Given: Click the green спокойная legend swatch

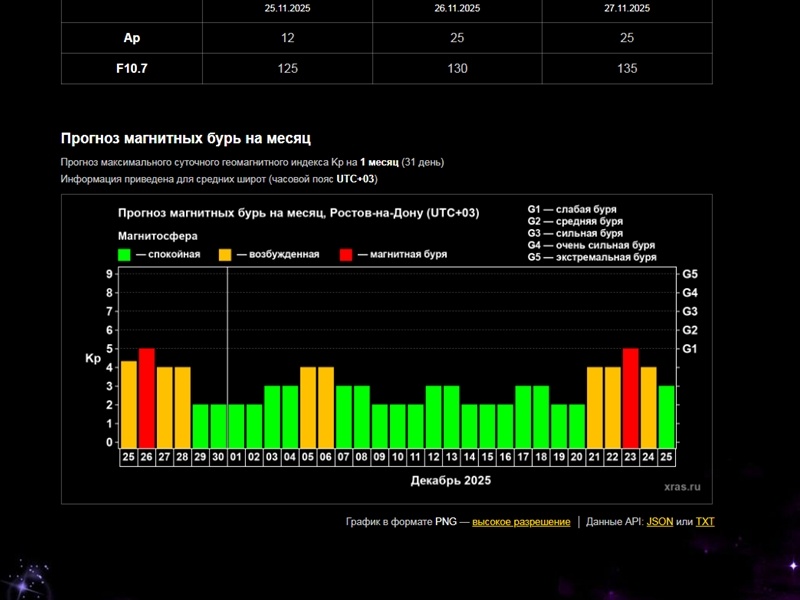Looking at the screenshot, I should [x=124, y=255].
